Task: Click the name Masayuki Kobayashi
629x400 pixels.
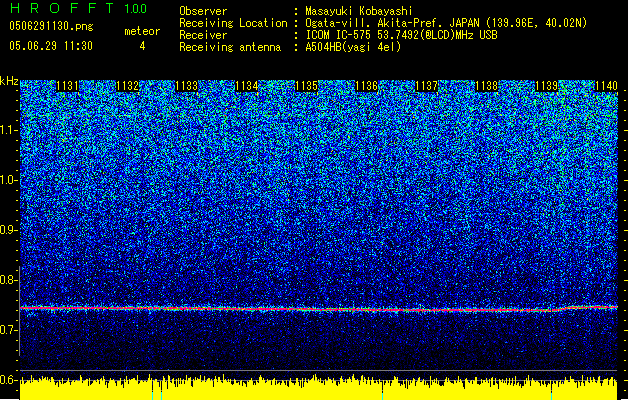Action: pyautogui.click(x=358, y=11)
